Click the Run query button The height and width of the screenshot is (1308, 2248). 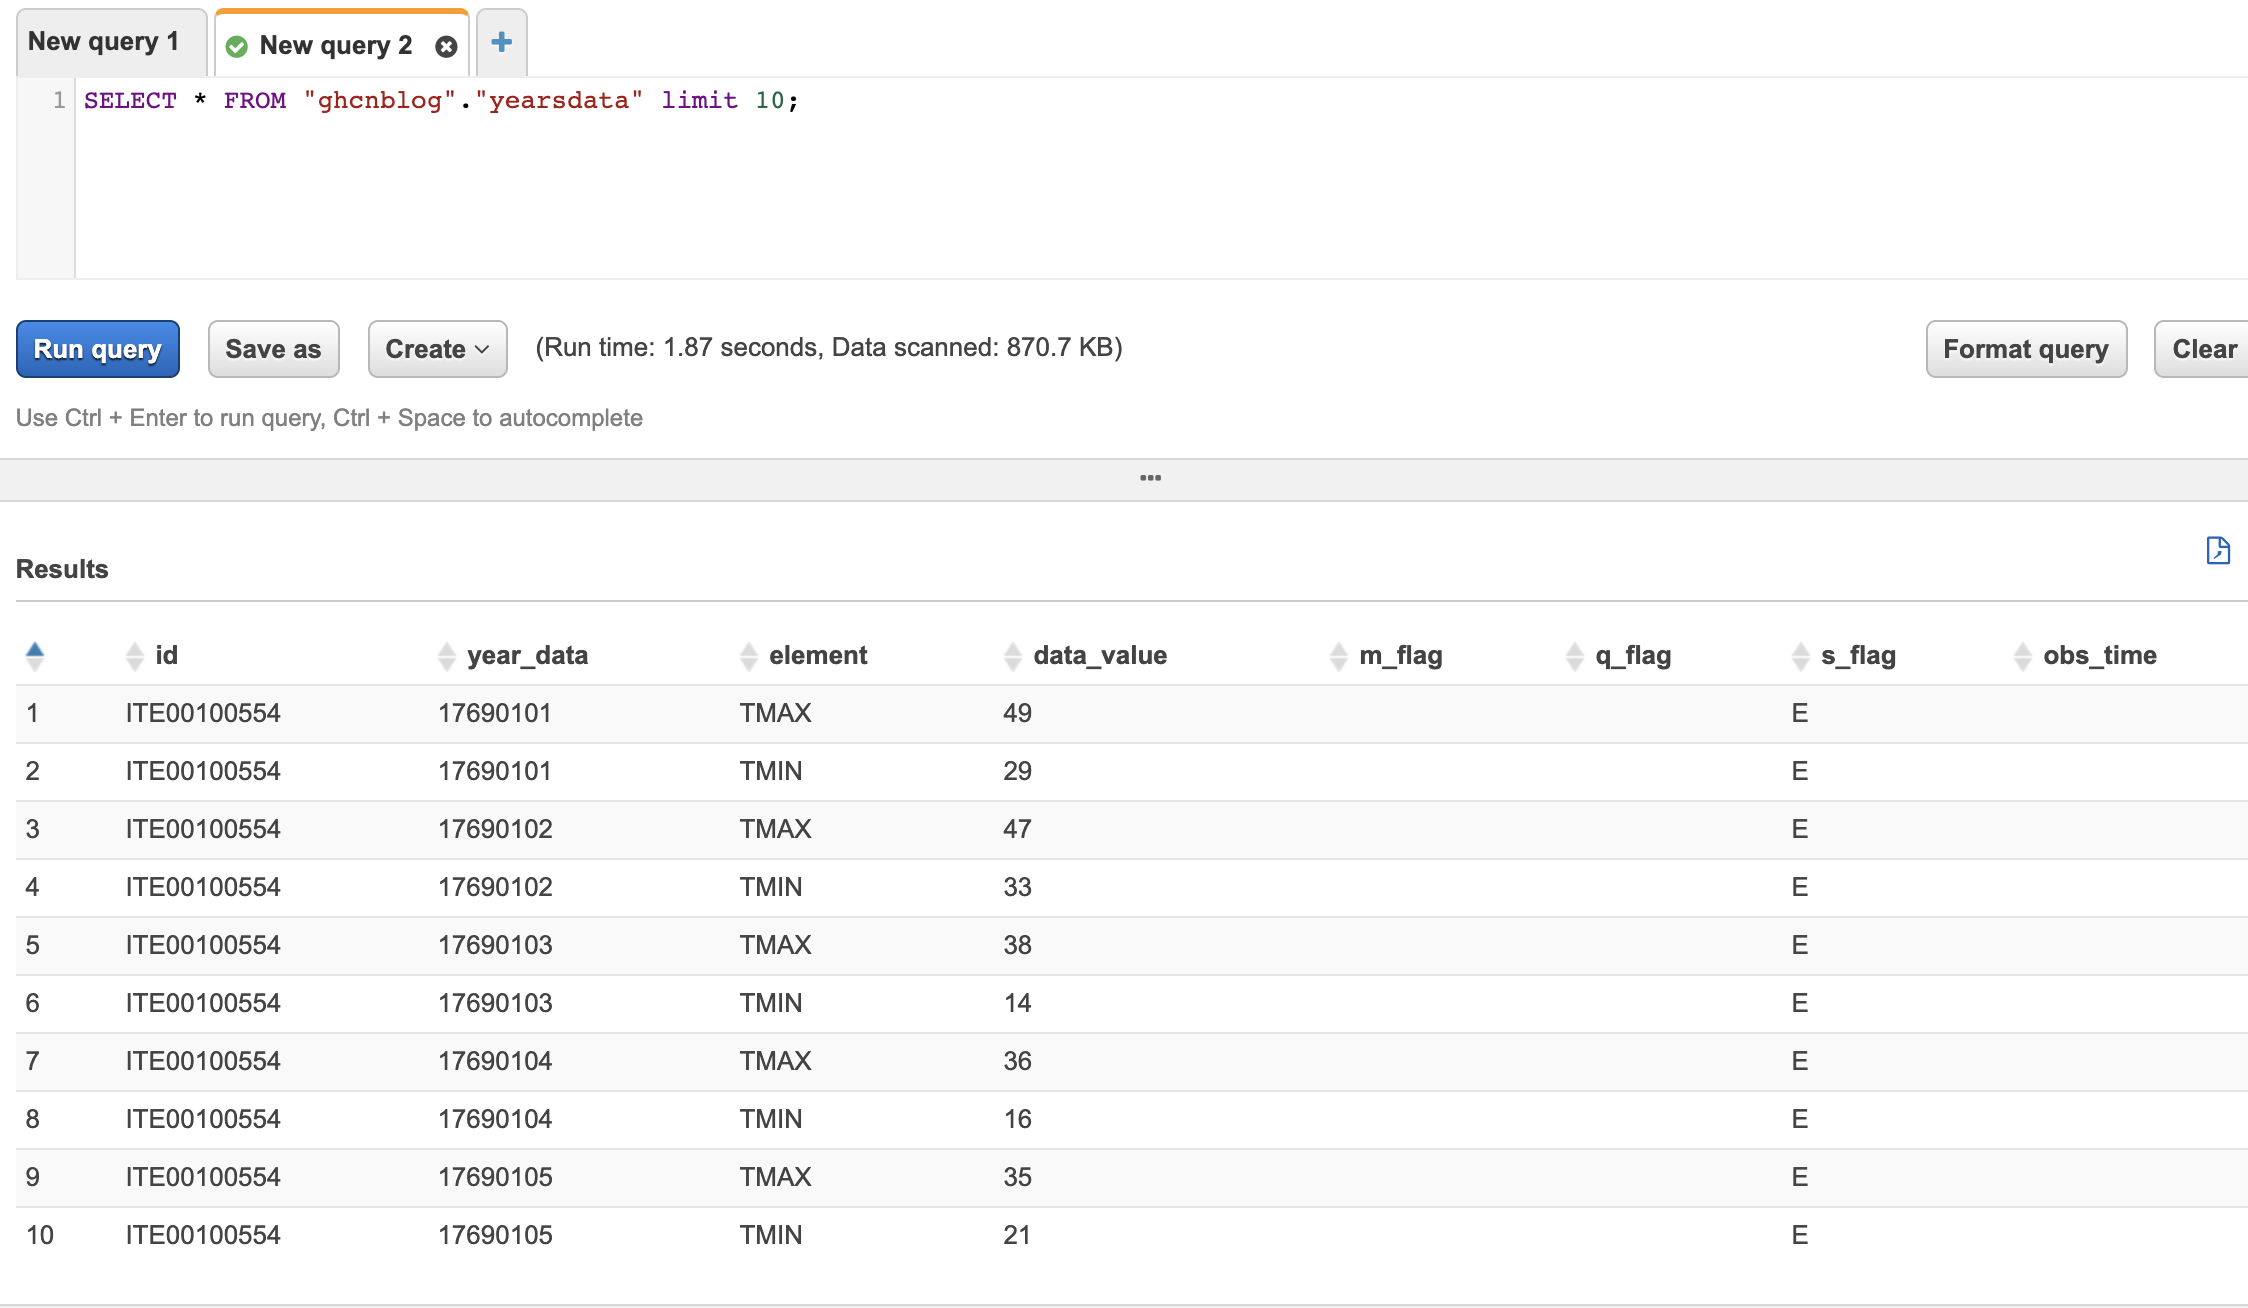click(98, 347)
